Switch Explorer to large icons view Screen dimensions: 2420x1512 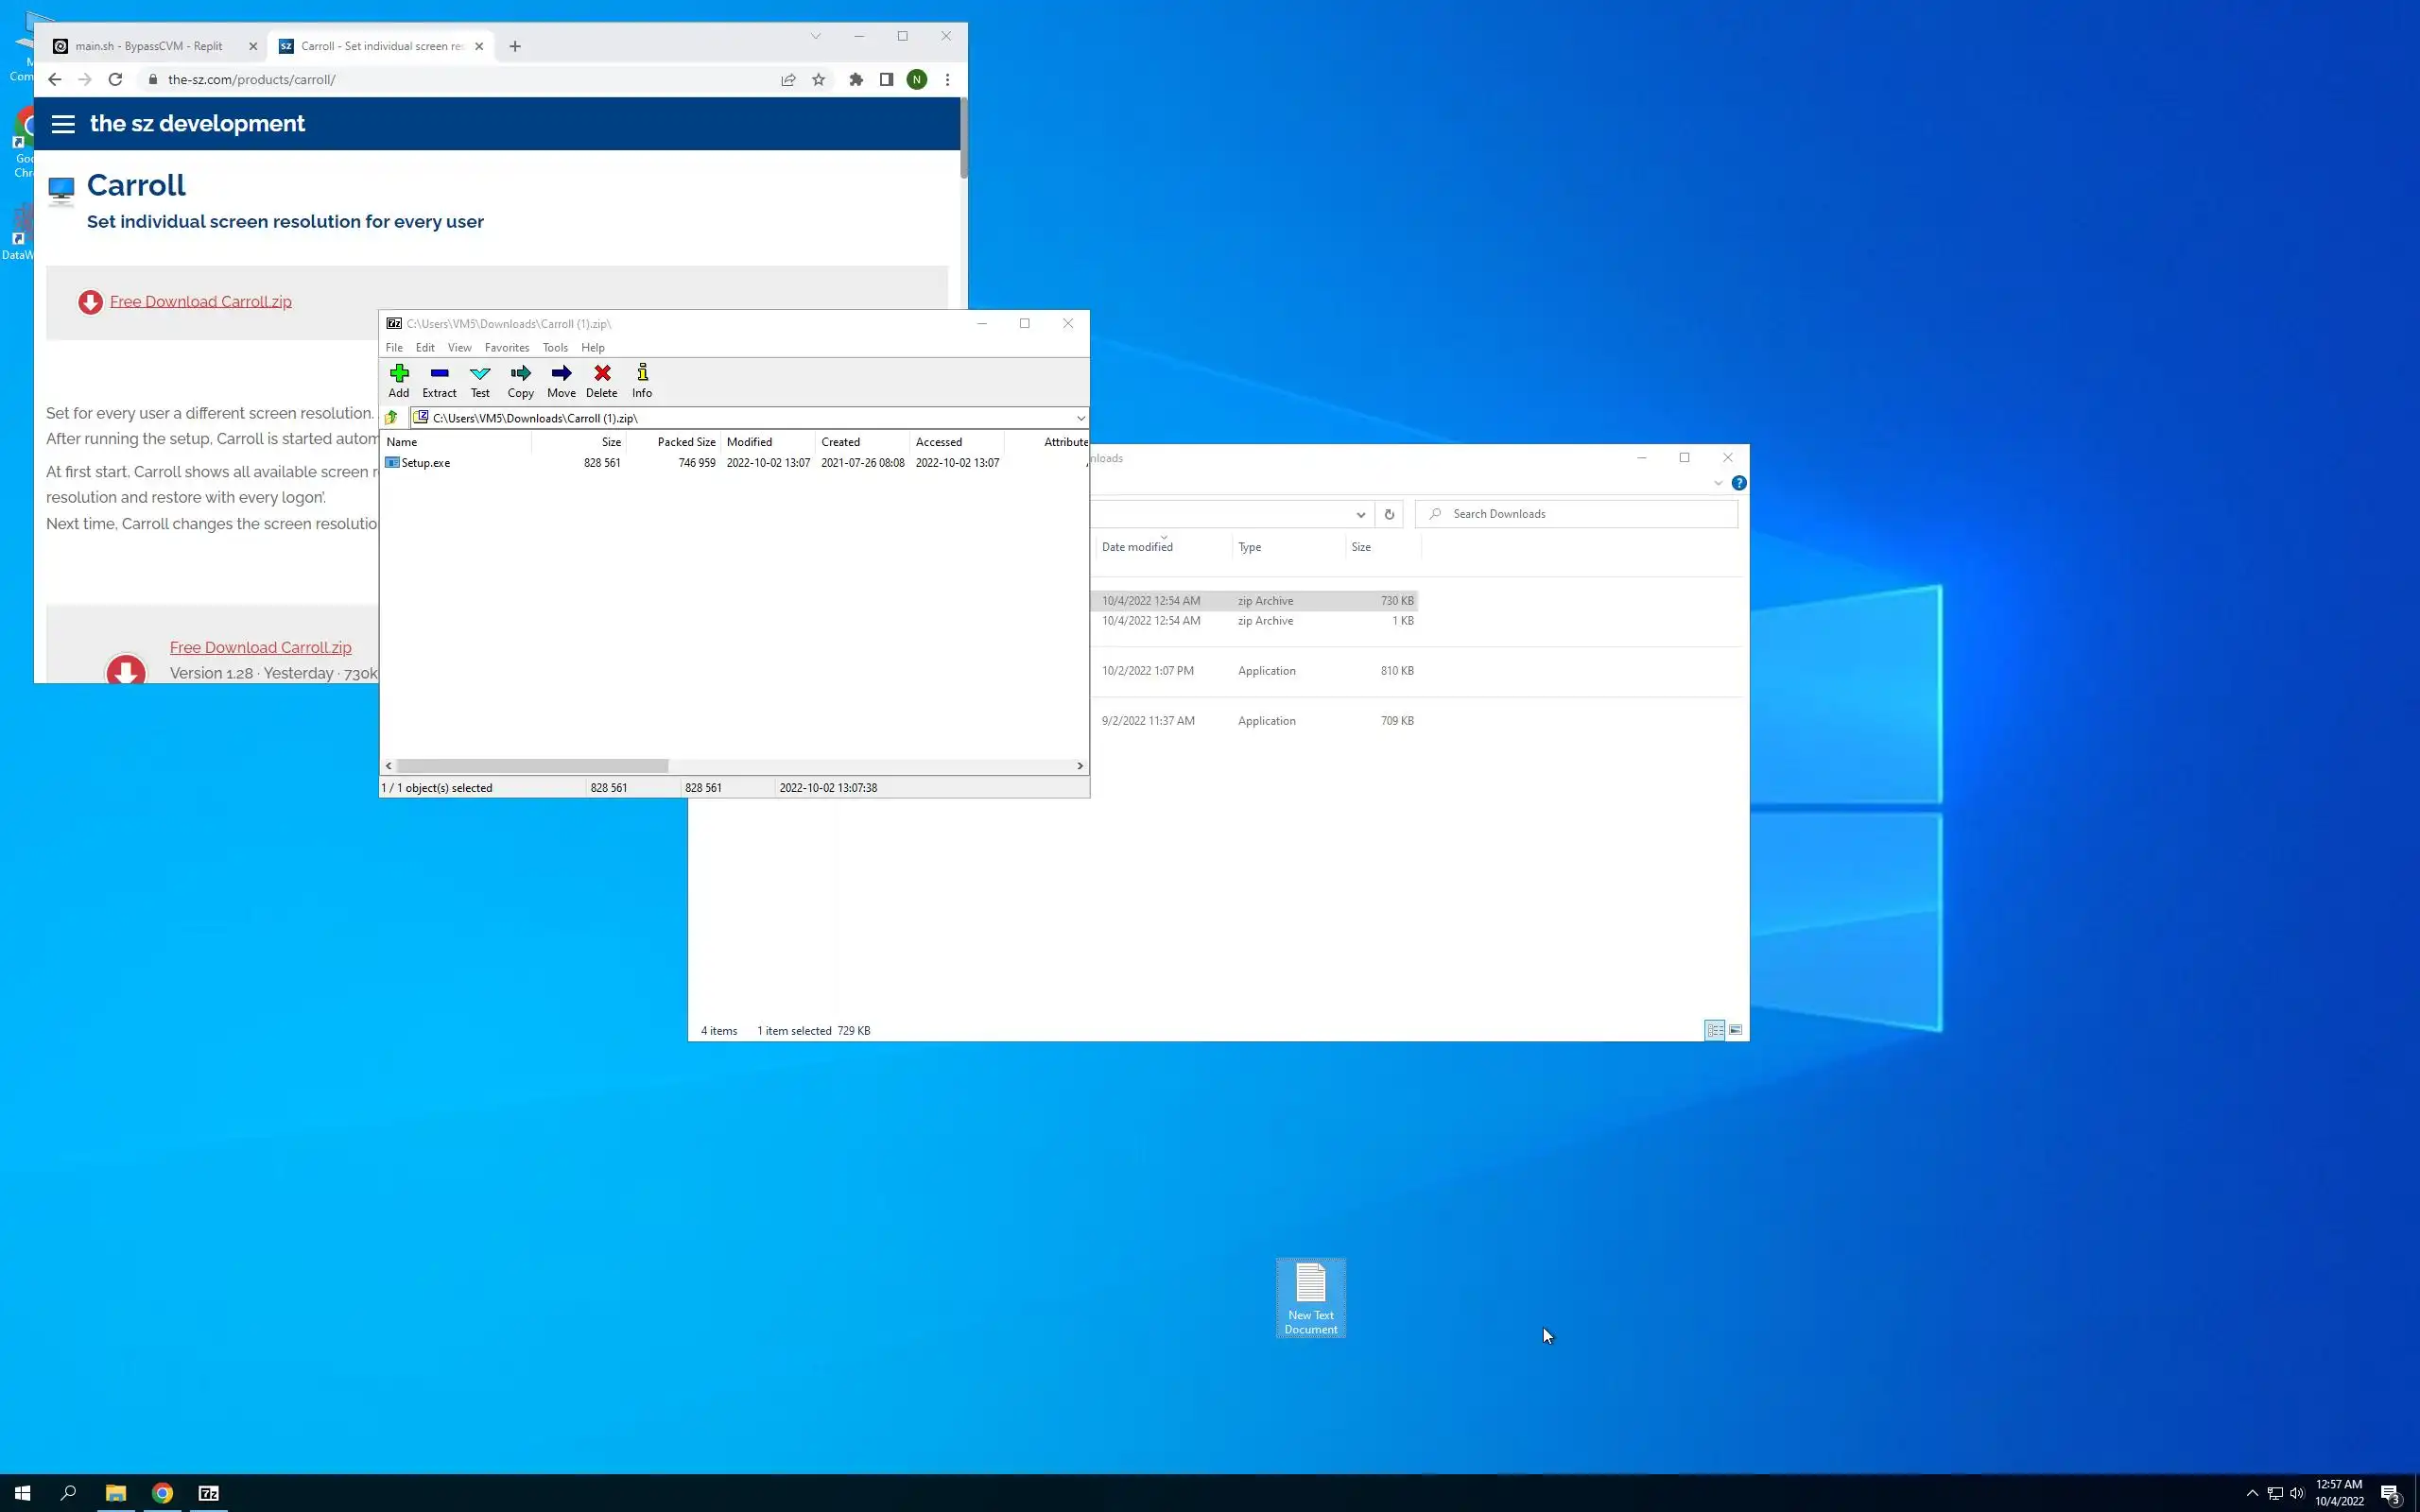point(1736,1030)
